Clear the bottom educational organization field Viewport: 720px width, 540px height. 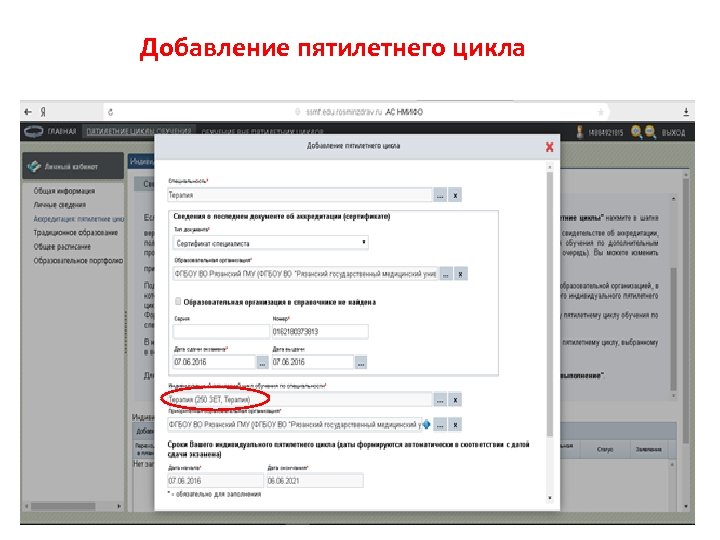(455, 425)
